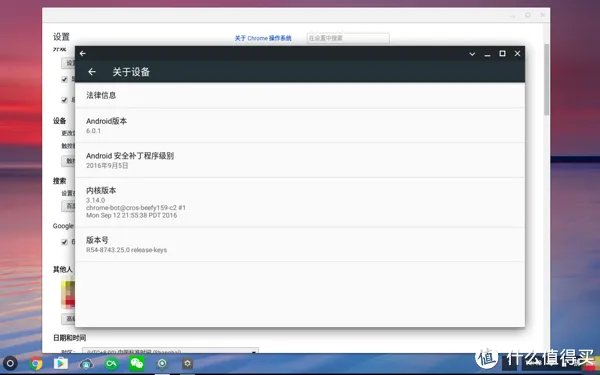Click the Android version value 6.0.1
This screenshot has height=375, width=600.
click(93, 131)
